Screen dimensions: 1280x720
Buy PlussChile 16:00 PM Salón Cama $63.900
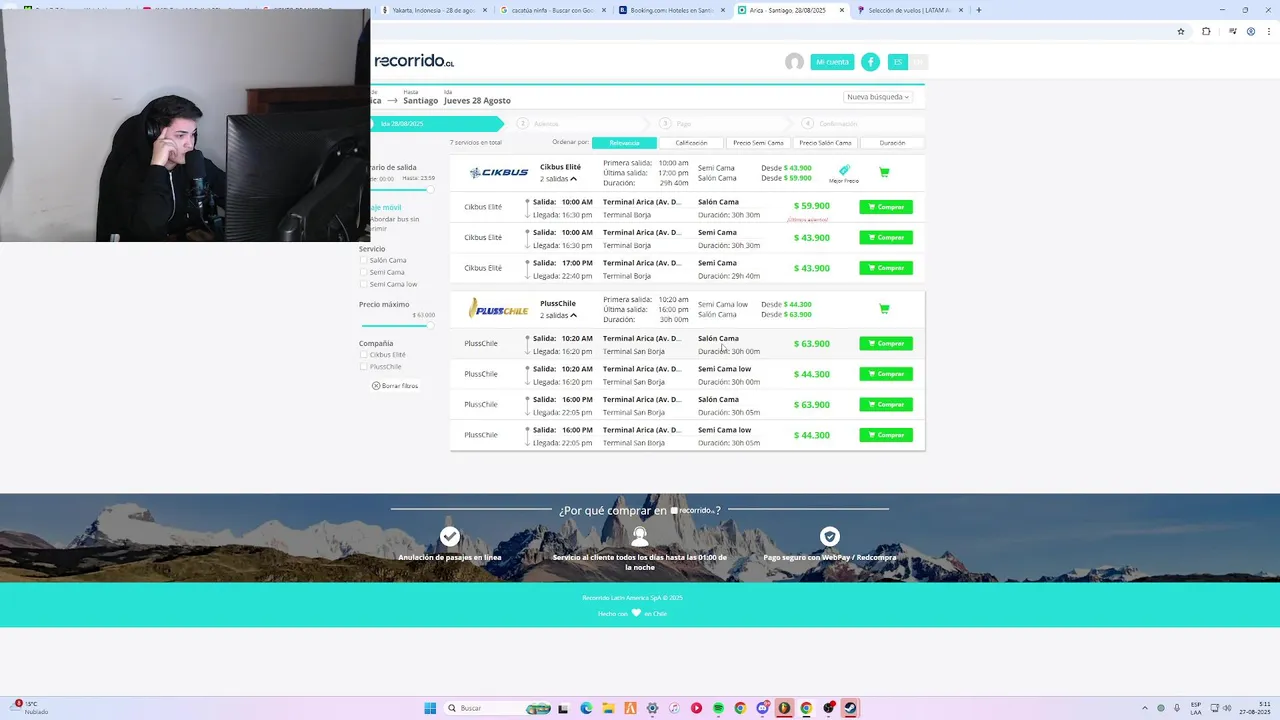[886, 405]
